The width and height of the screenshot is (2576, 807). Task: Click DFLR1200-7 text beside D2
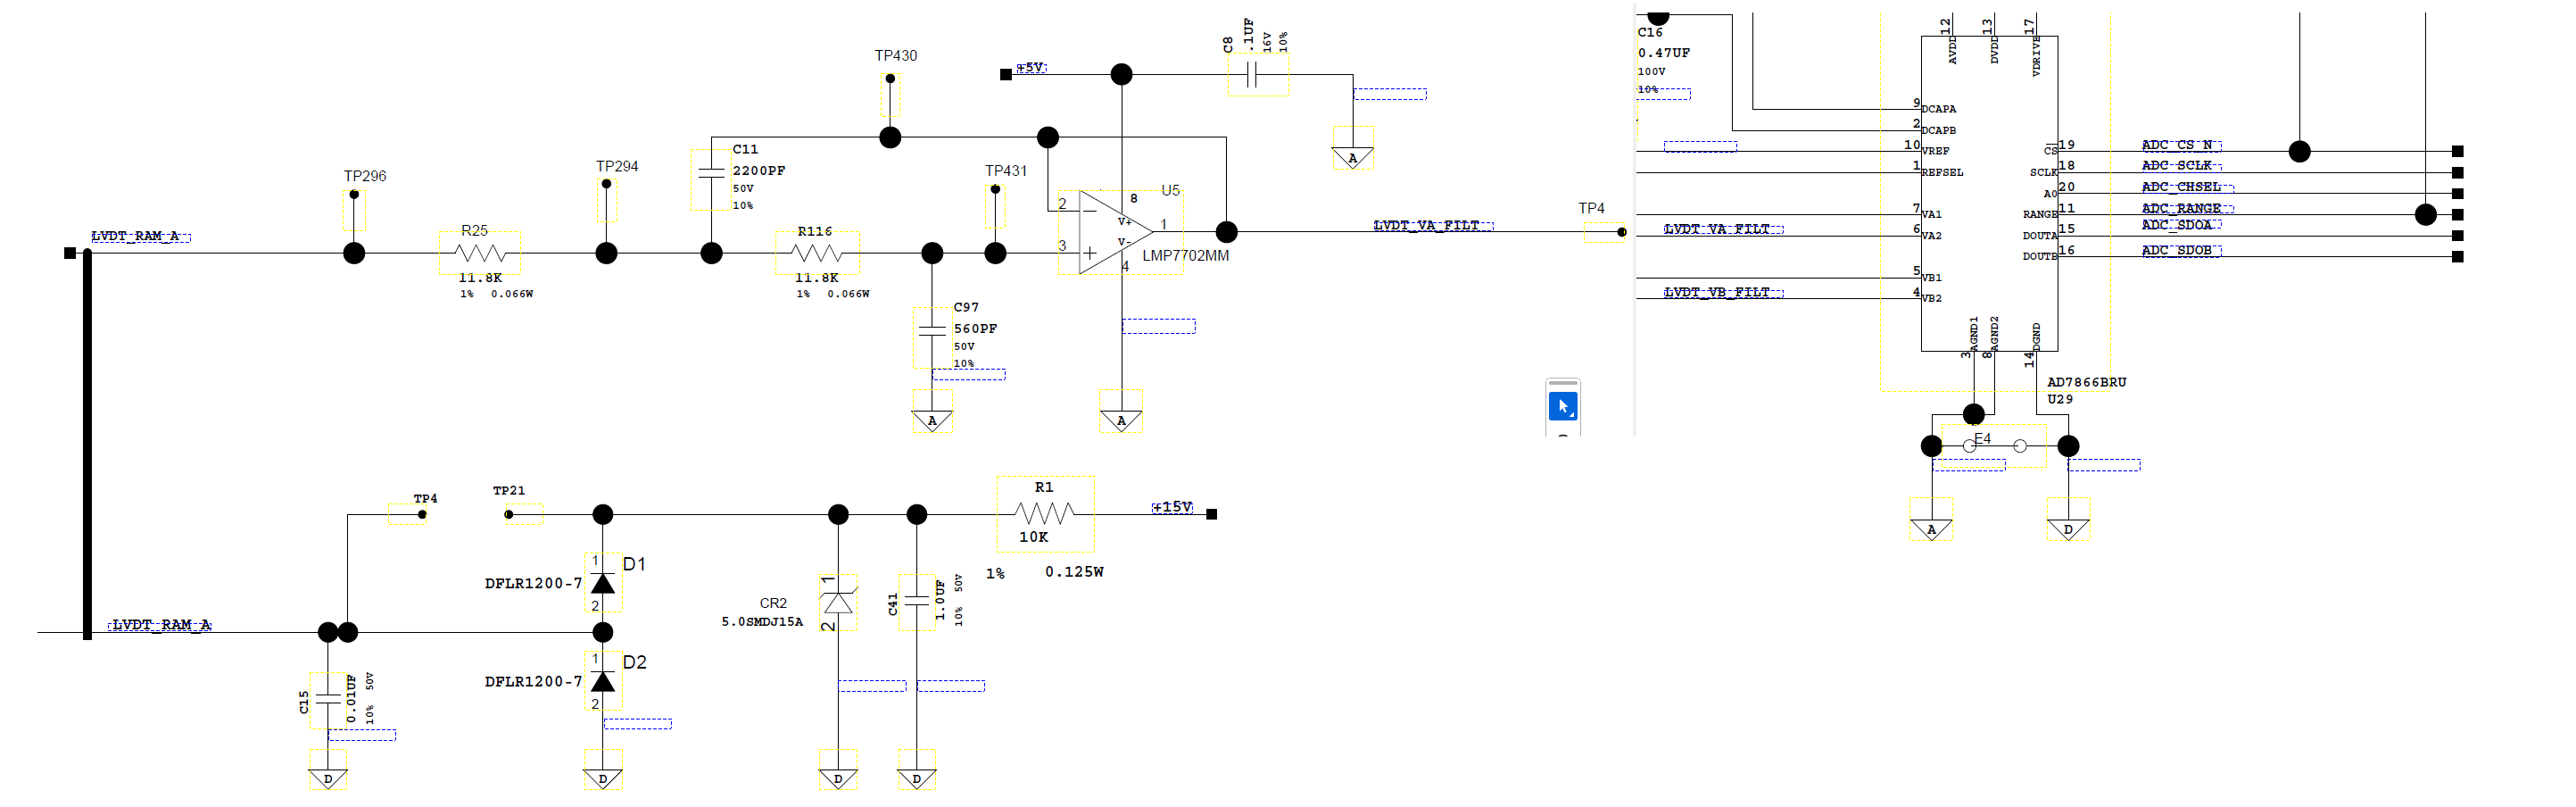click(533, 681)
